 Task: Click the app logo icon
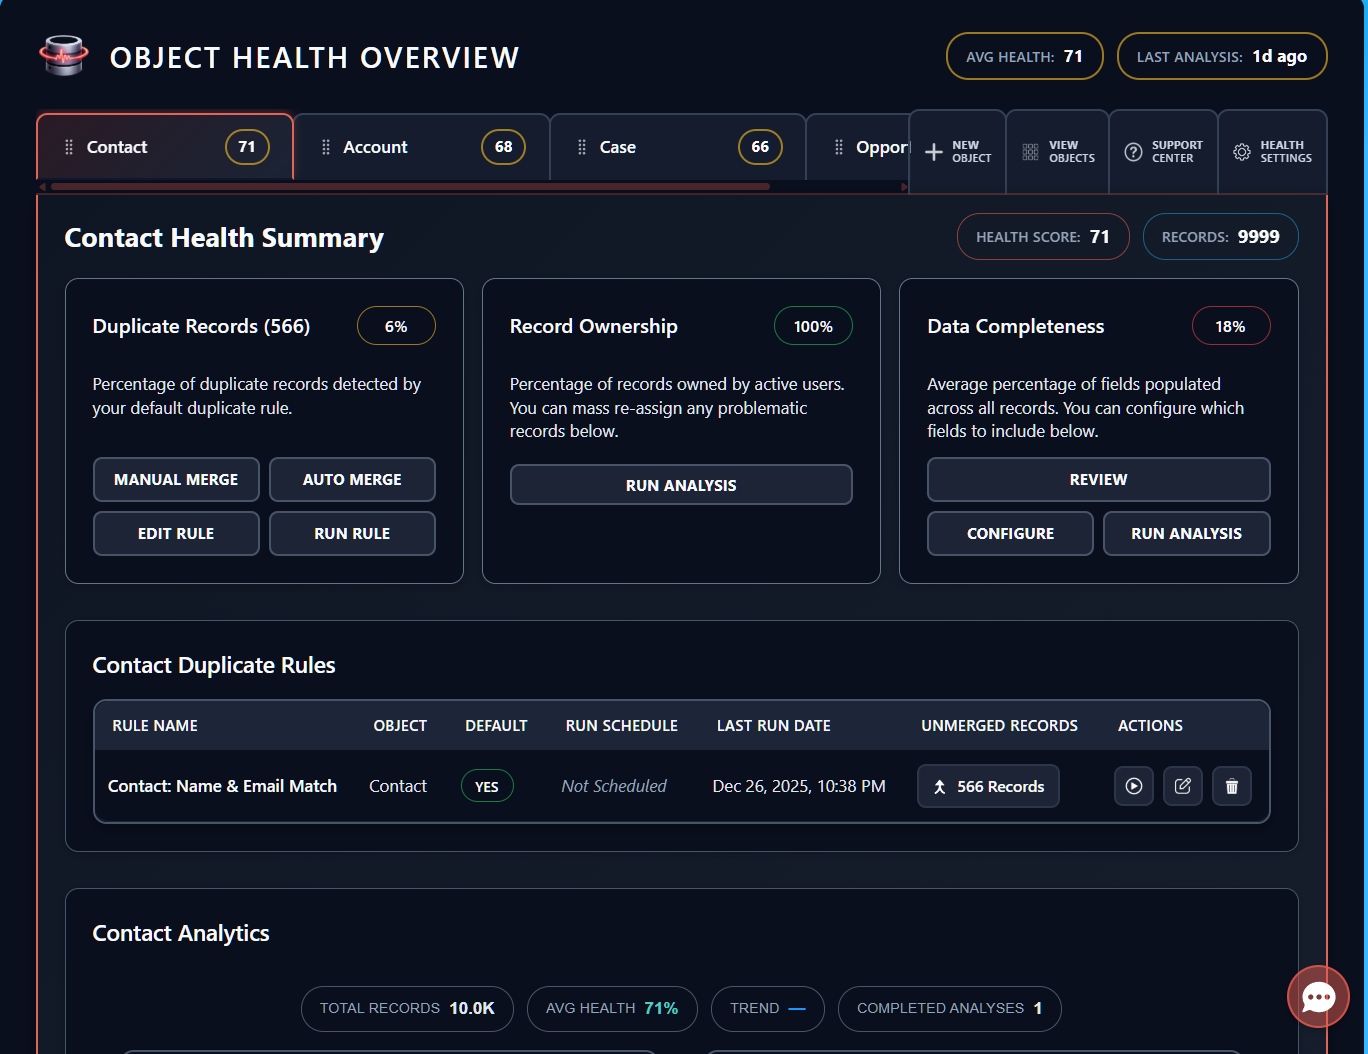coord(64,56)
